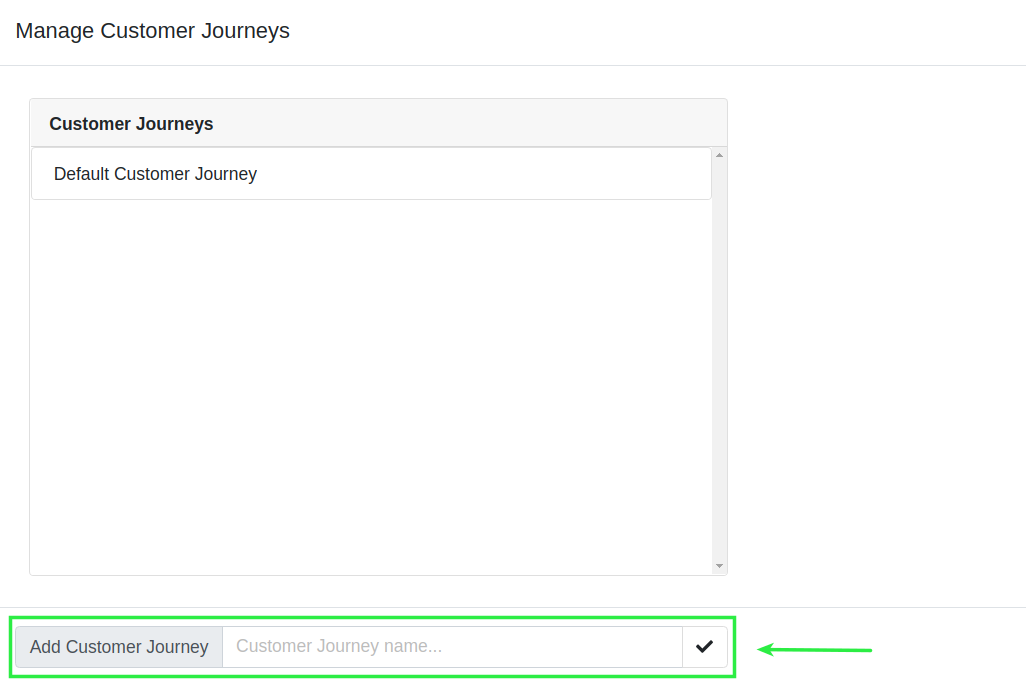Click the word "Default" in list row
Viewport: 1026px width, 681px height.
[81, 174]
